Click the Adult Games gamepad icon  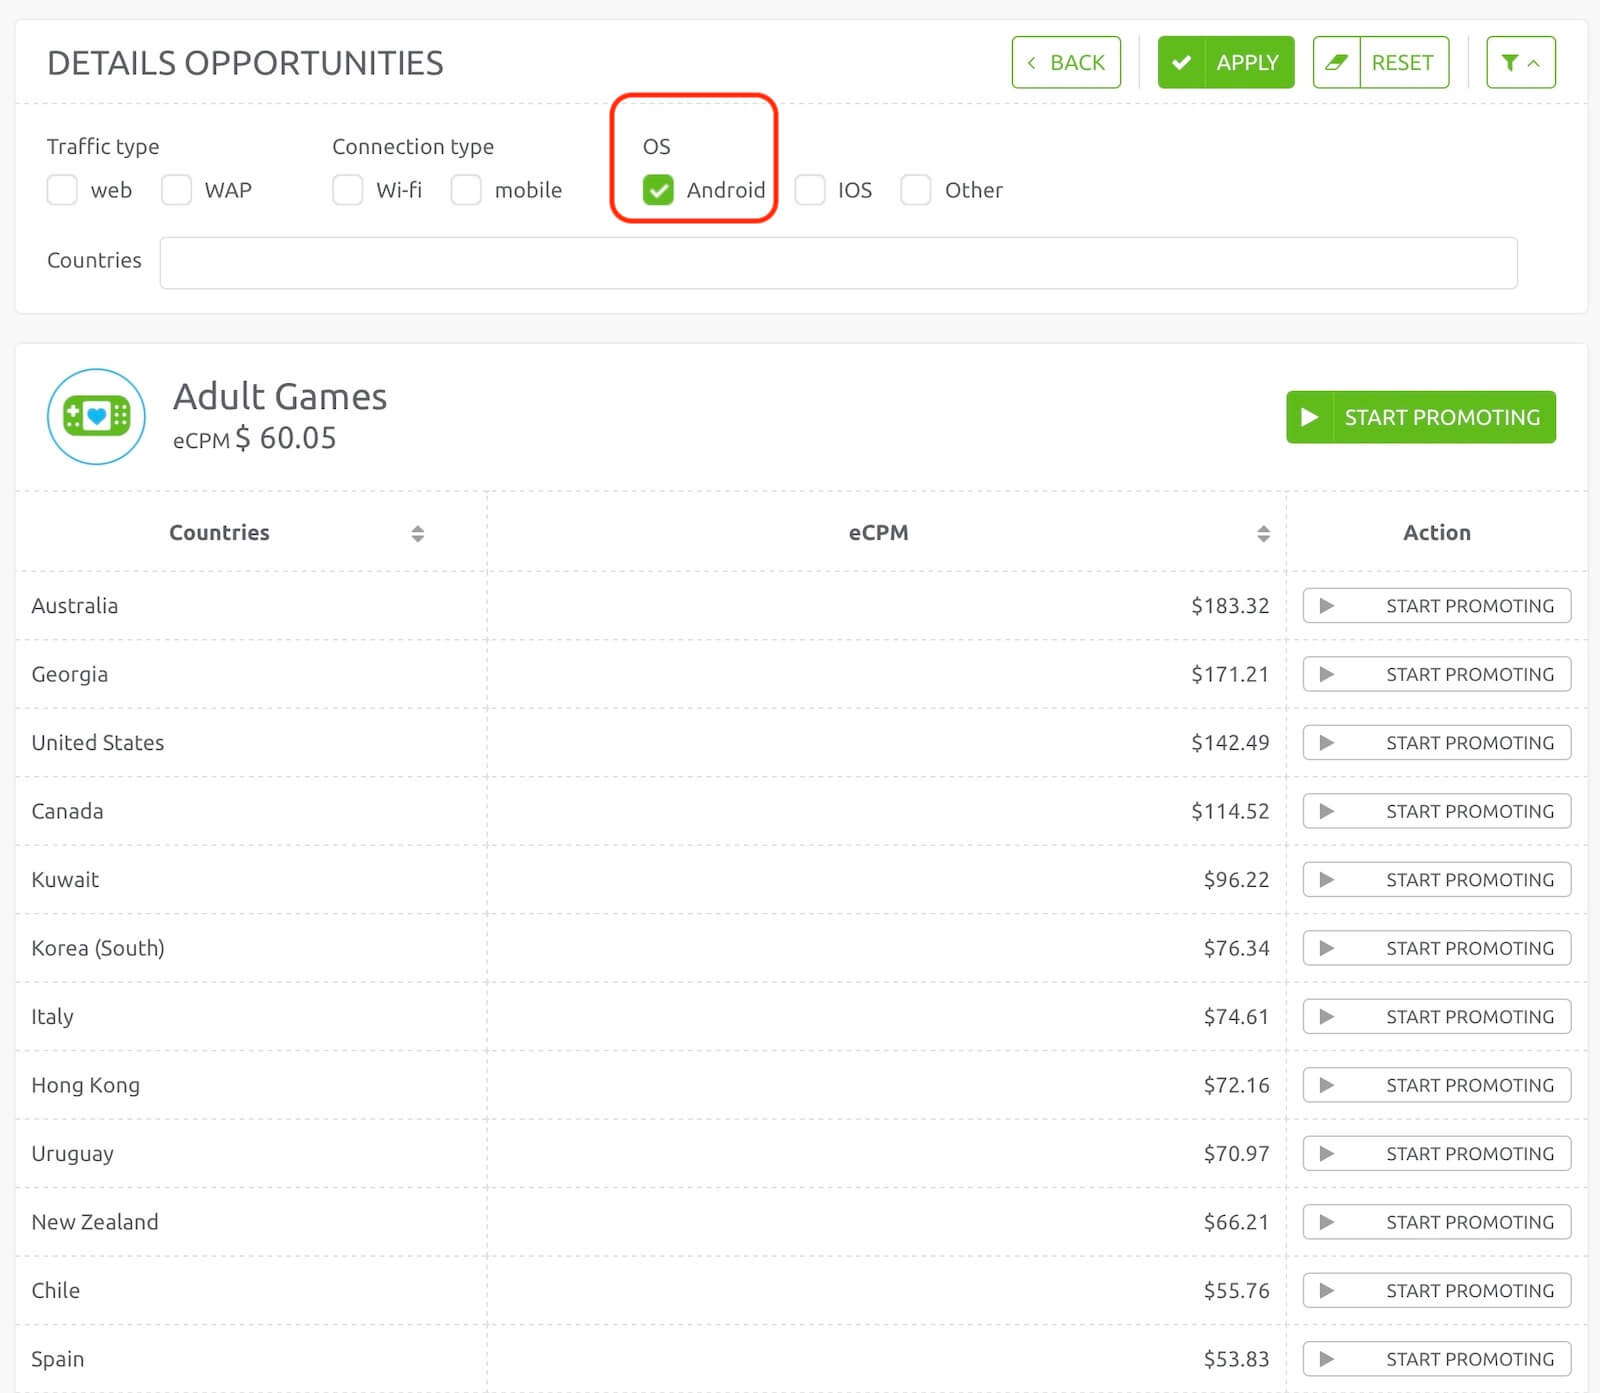click(96, 416)
